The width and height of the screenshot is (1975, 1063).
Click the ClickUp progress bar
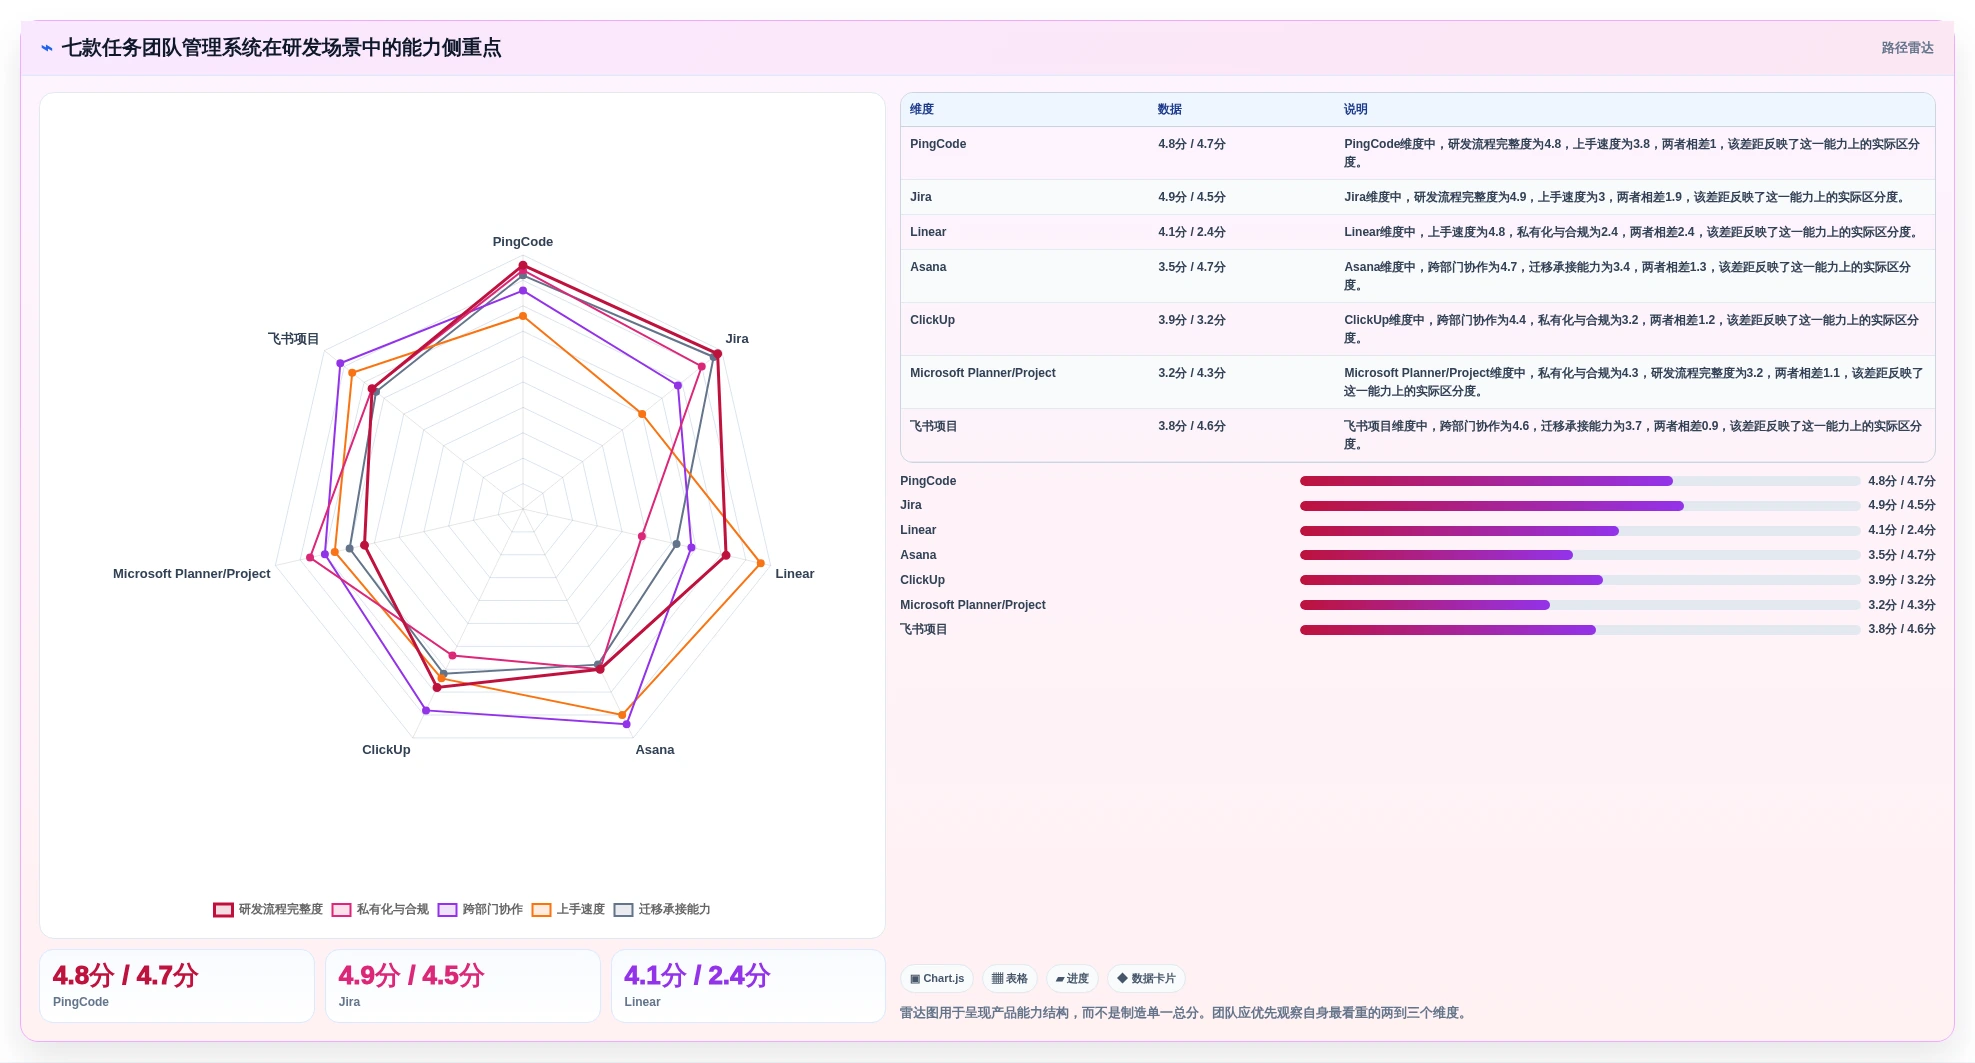[x=1580, y=580]
